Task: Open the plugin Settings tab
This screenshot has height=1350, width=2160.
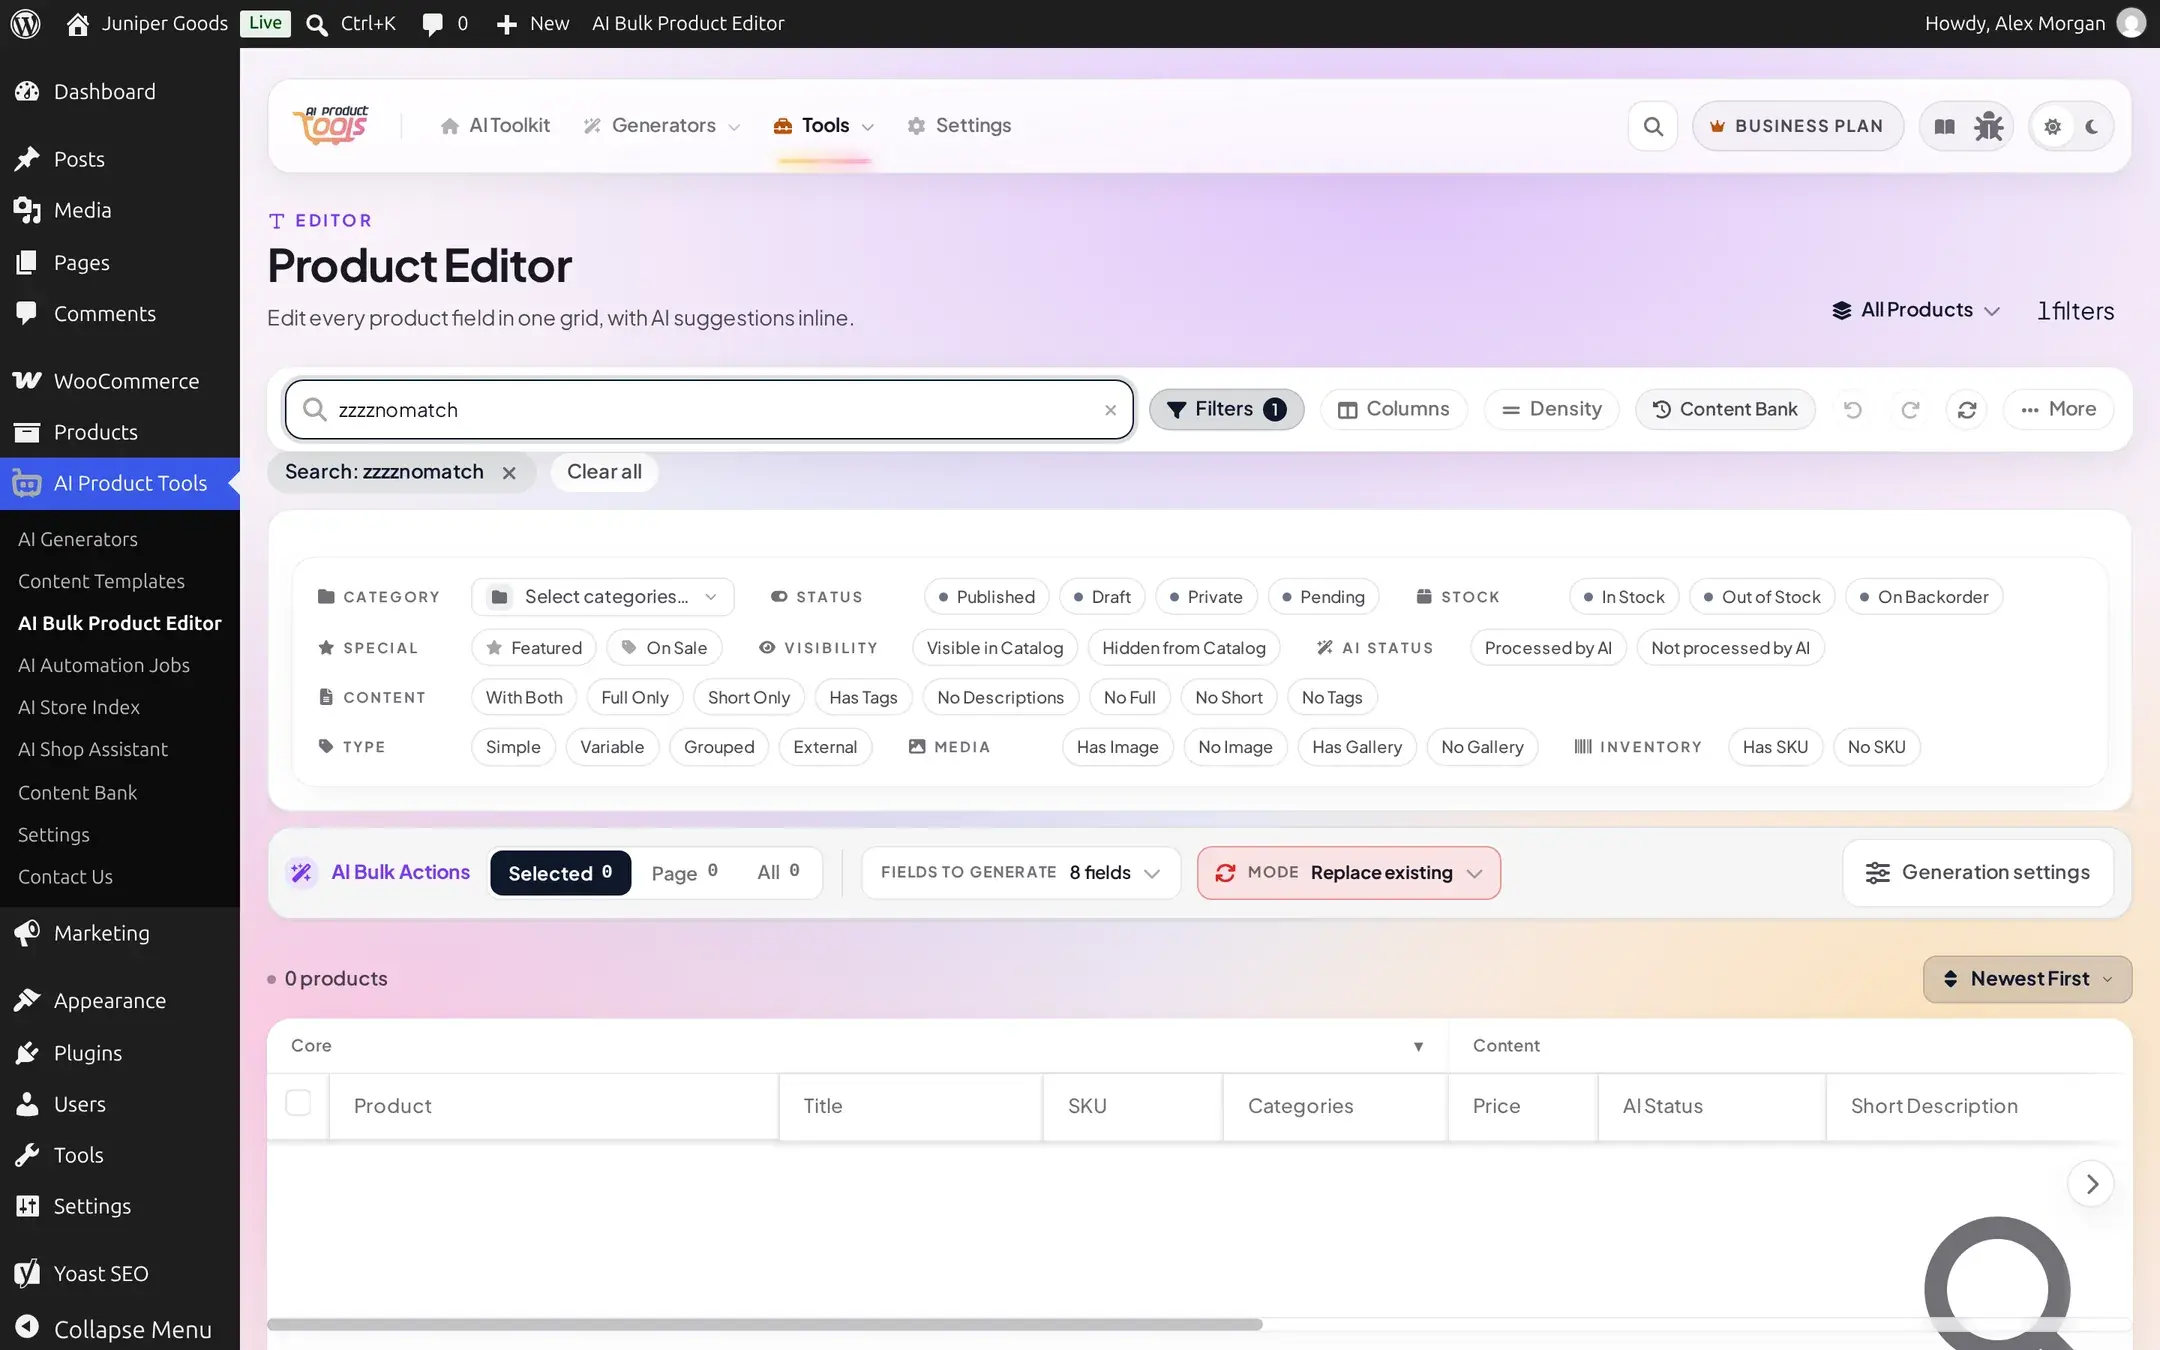Action: click(959, 126)
